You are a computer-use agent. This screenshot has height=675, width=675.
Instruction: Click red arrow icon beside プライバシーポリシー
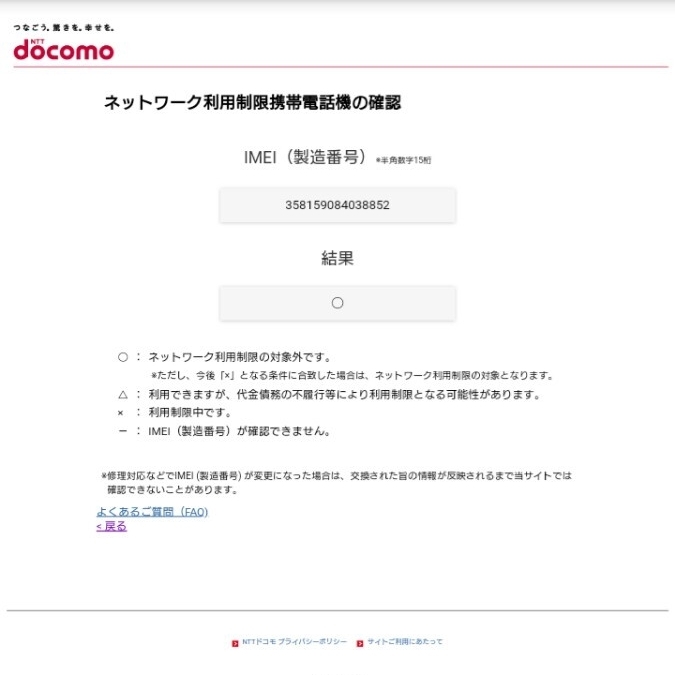pos(235,643)
